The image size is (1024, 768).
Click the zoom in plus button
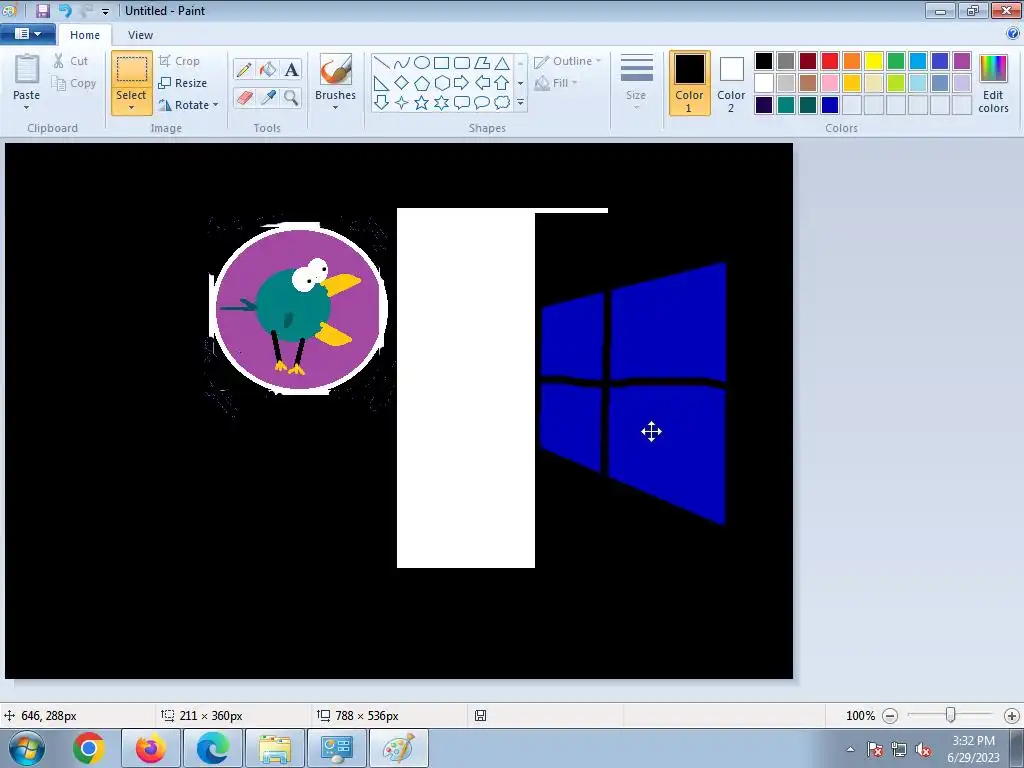1012,716
